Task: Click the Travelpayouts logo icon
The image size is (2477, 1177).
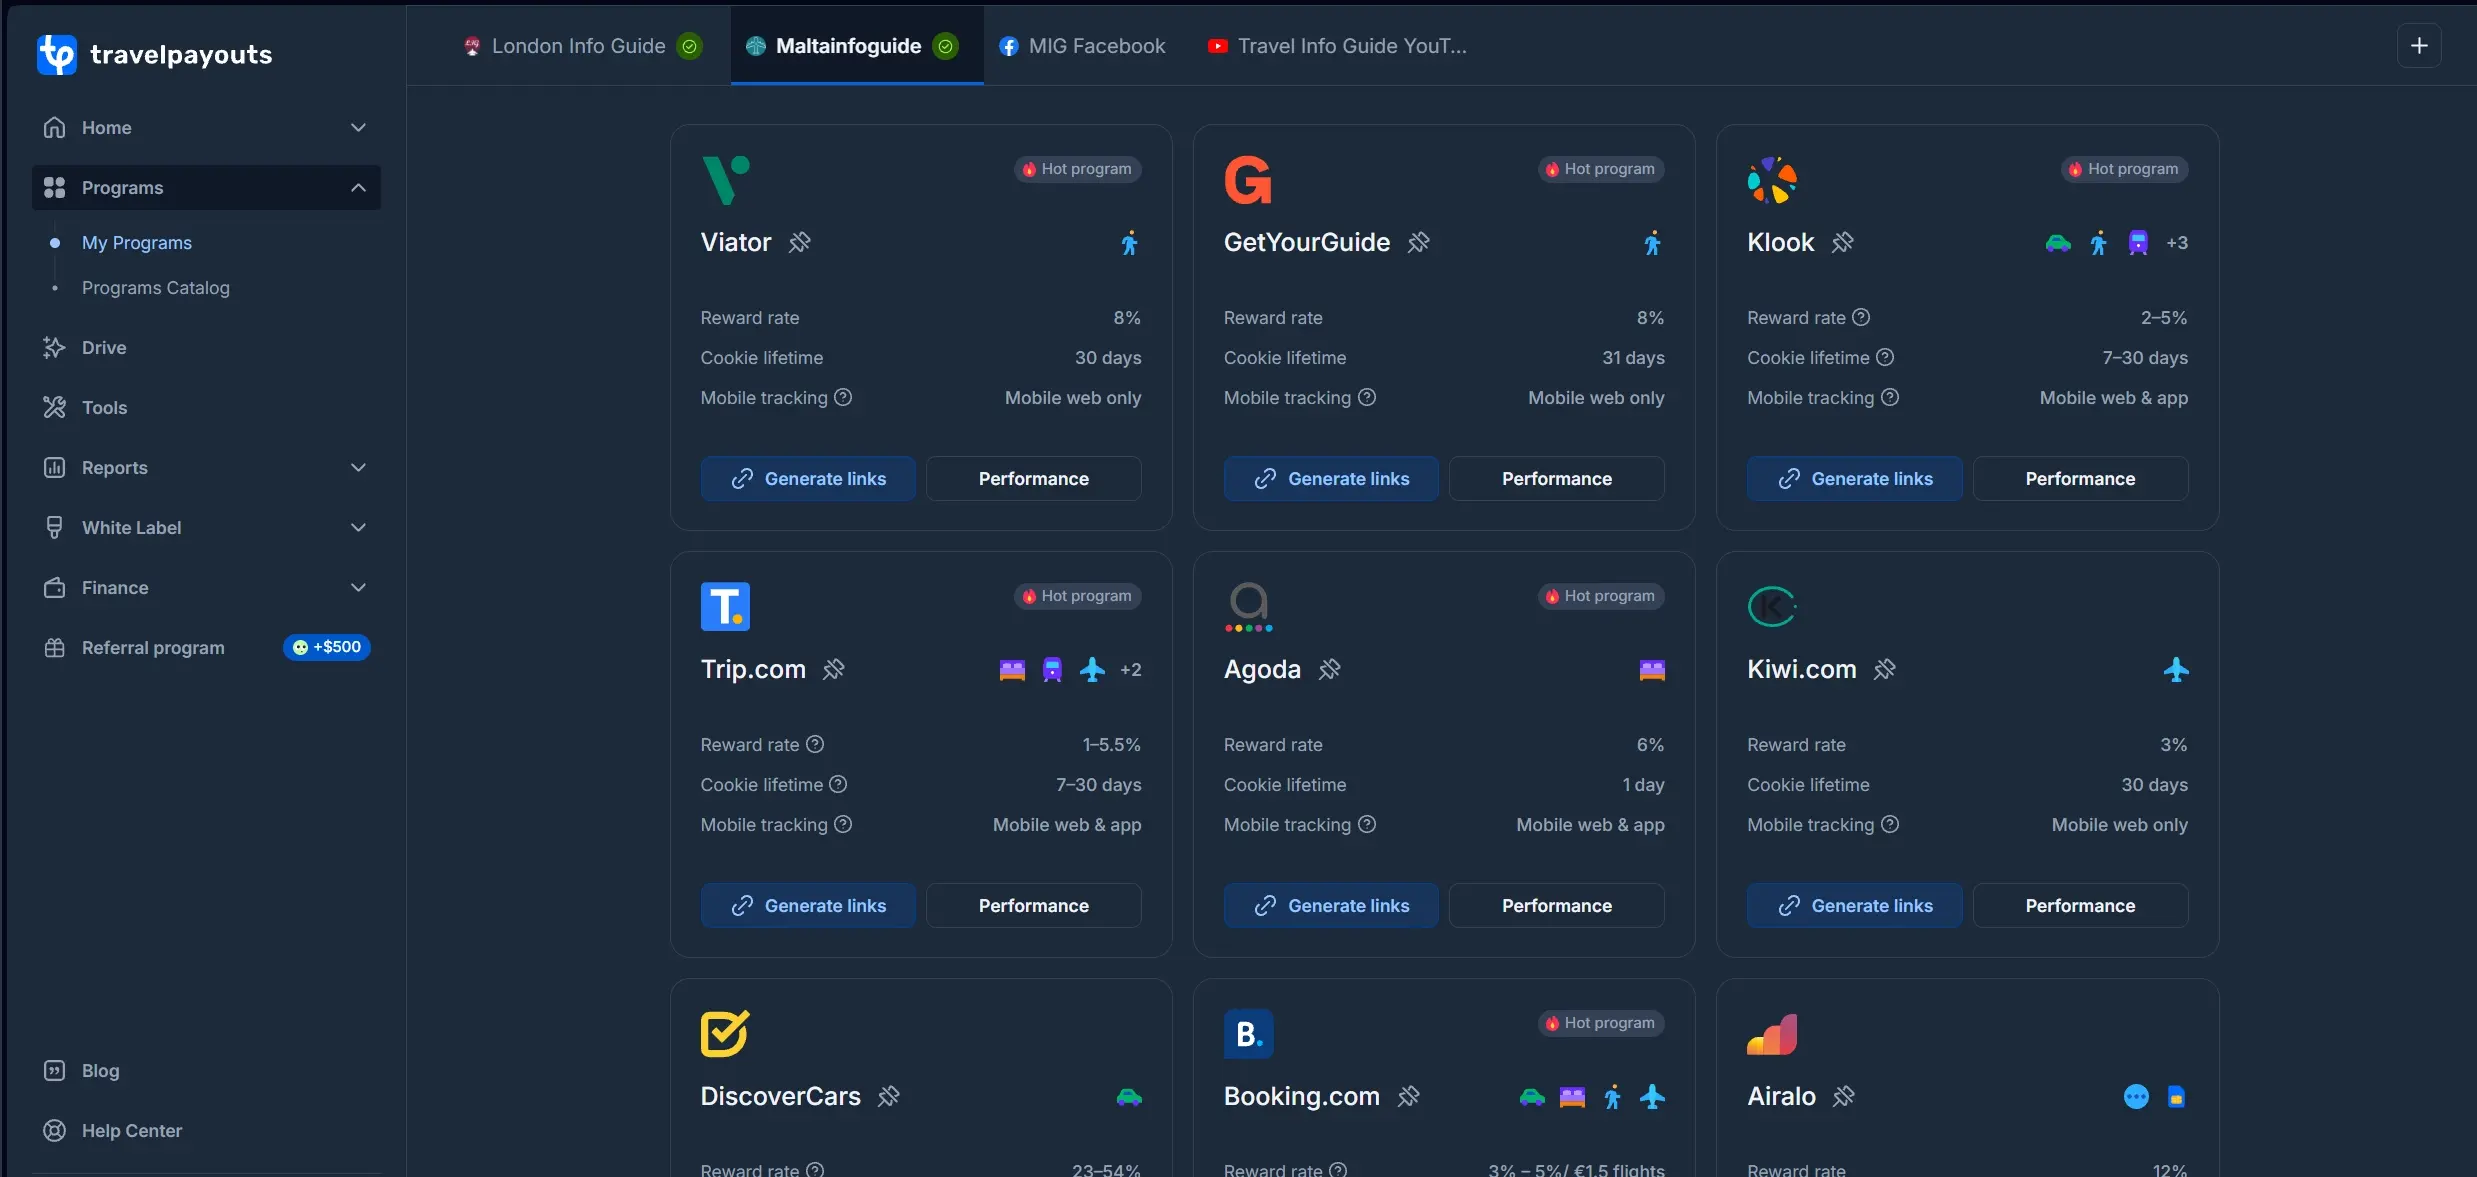Action: click(56, 54)
